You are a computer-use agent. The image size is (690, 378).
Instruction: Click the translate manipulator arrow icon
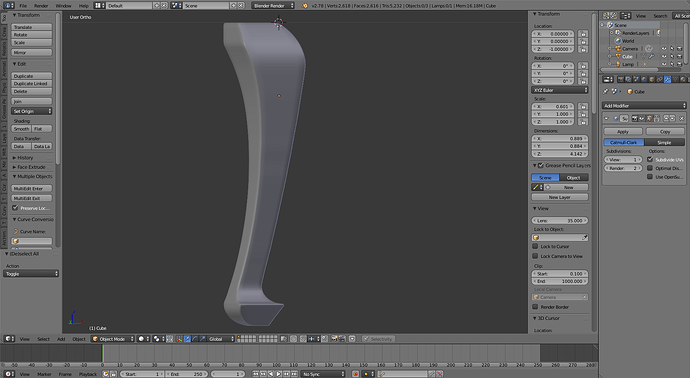187,339
